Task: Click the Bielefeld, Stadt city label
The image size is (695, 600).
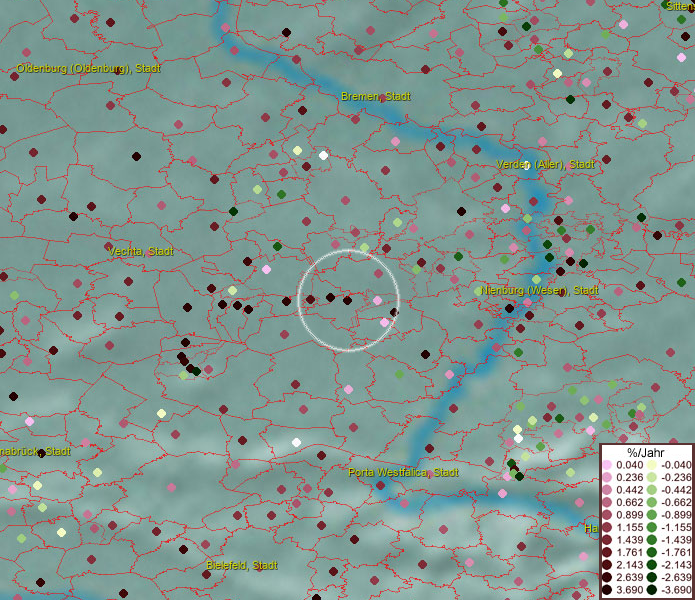Action: pyautogui.click(x=241, y=565)
